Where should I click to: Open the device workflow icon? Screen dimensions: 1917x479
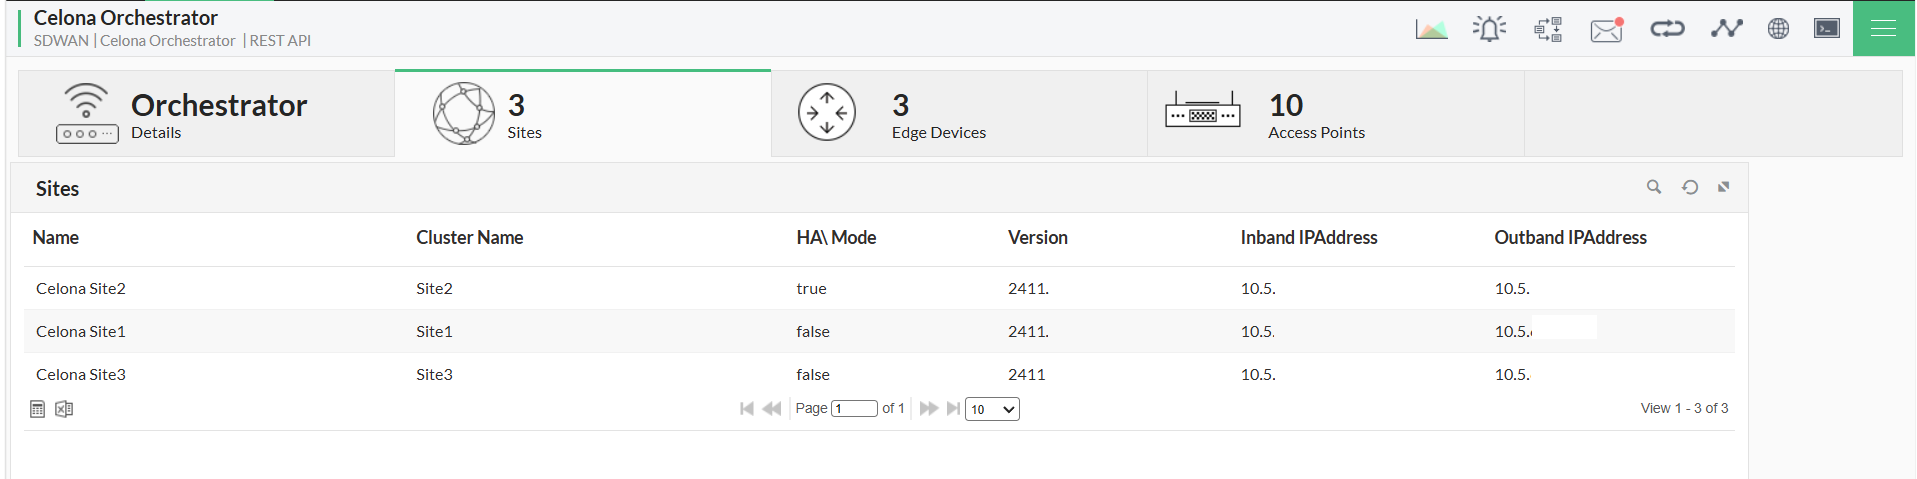1548,29
